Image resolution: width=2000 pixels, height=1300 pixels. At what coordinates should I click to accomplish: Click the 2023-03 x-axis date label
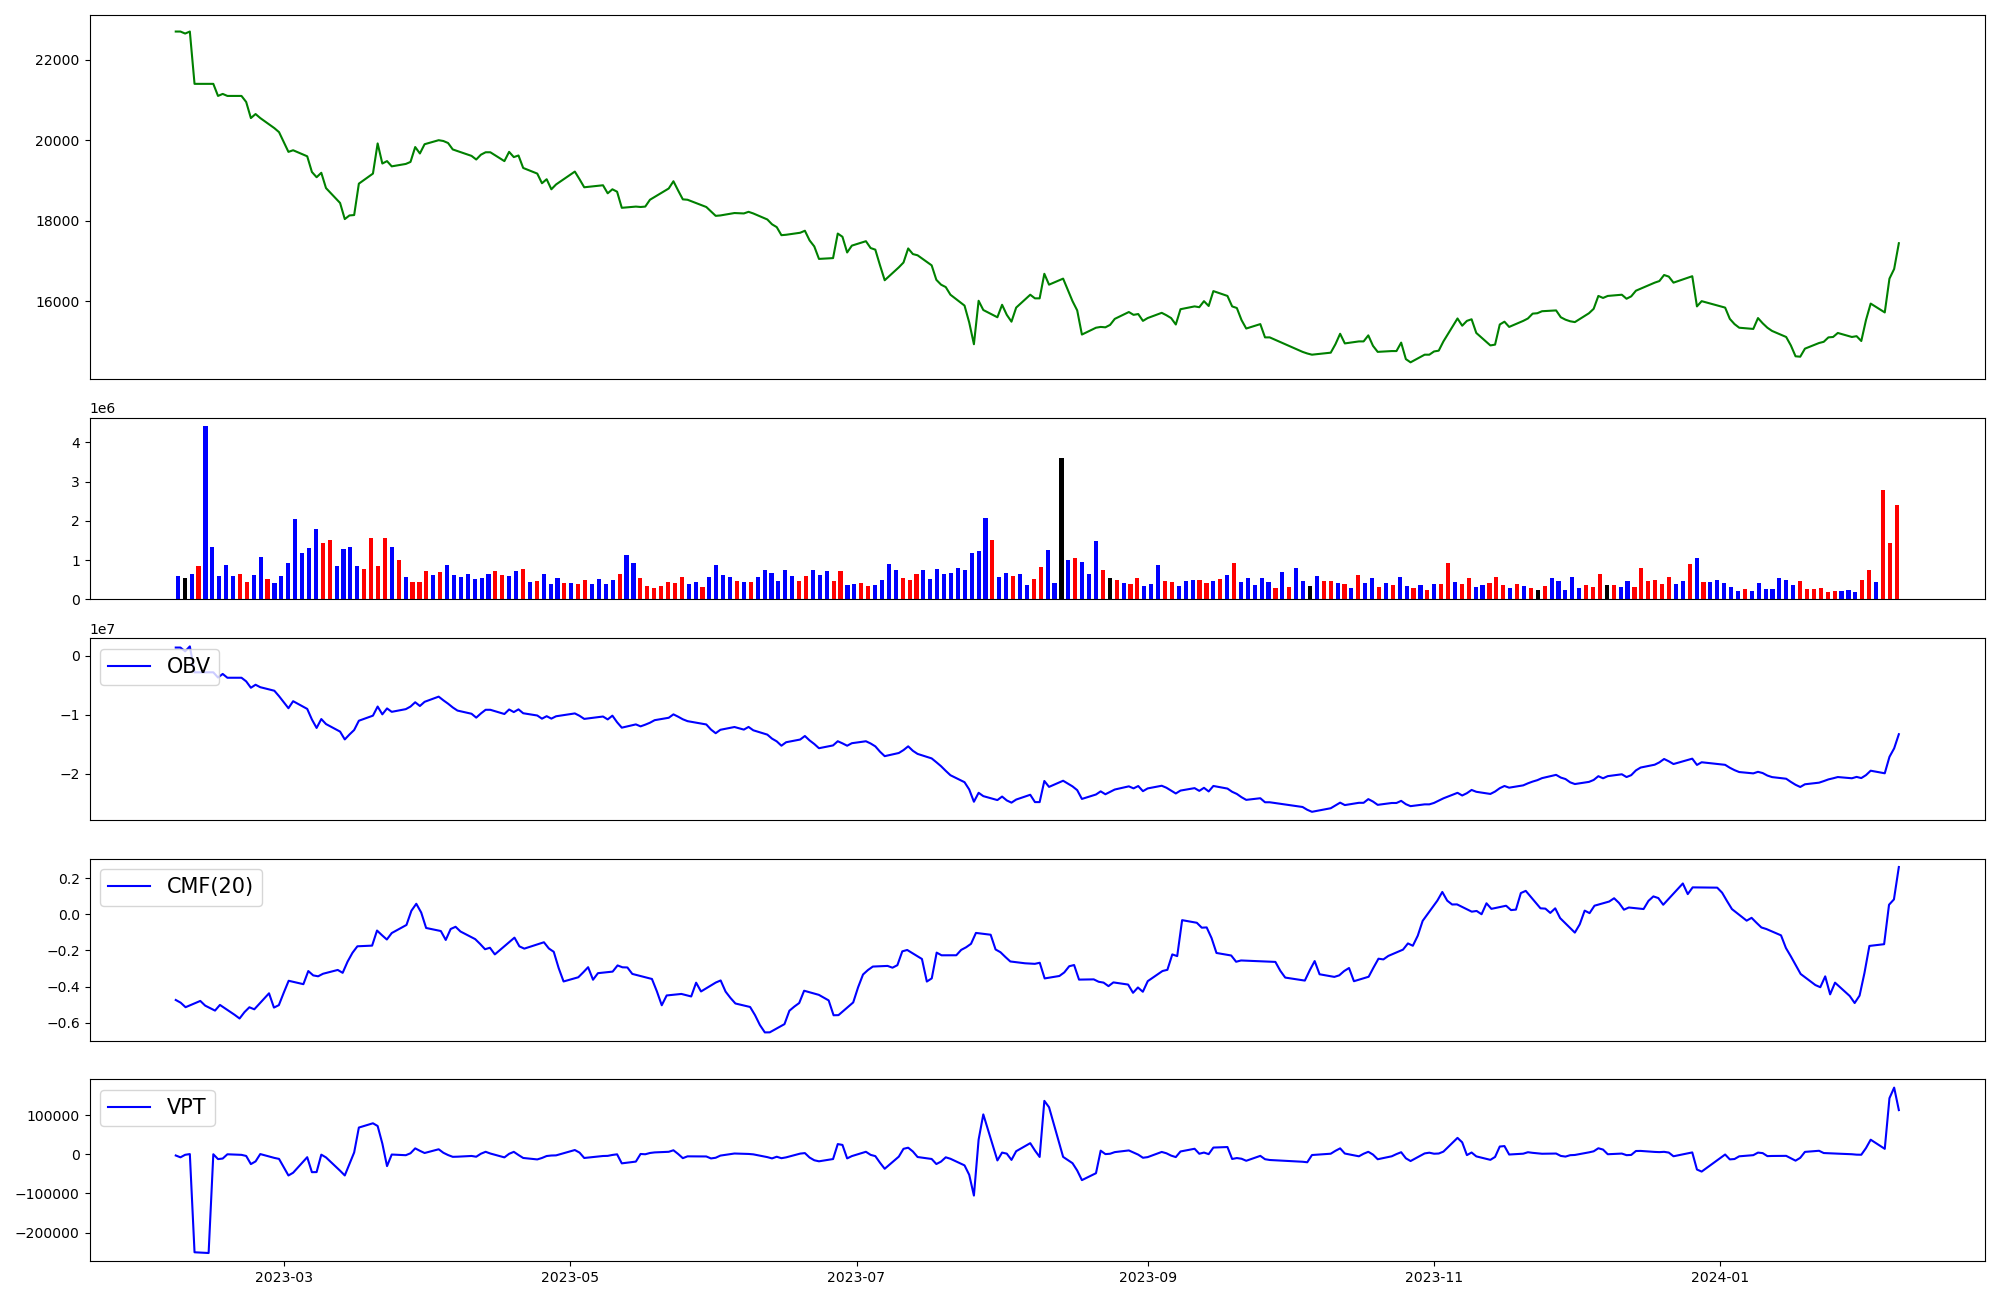(284, 1277)
